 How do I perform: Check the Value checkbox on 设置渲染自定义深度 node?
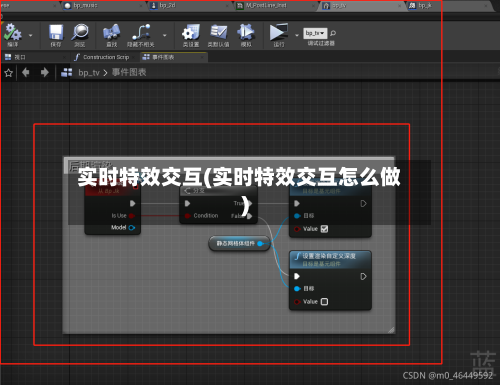pyautogui.click(x=324, y=302)
